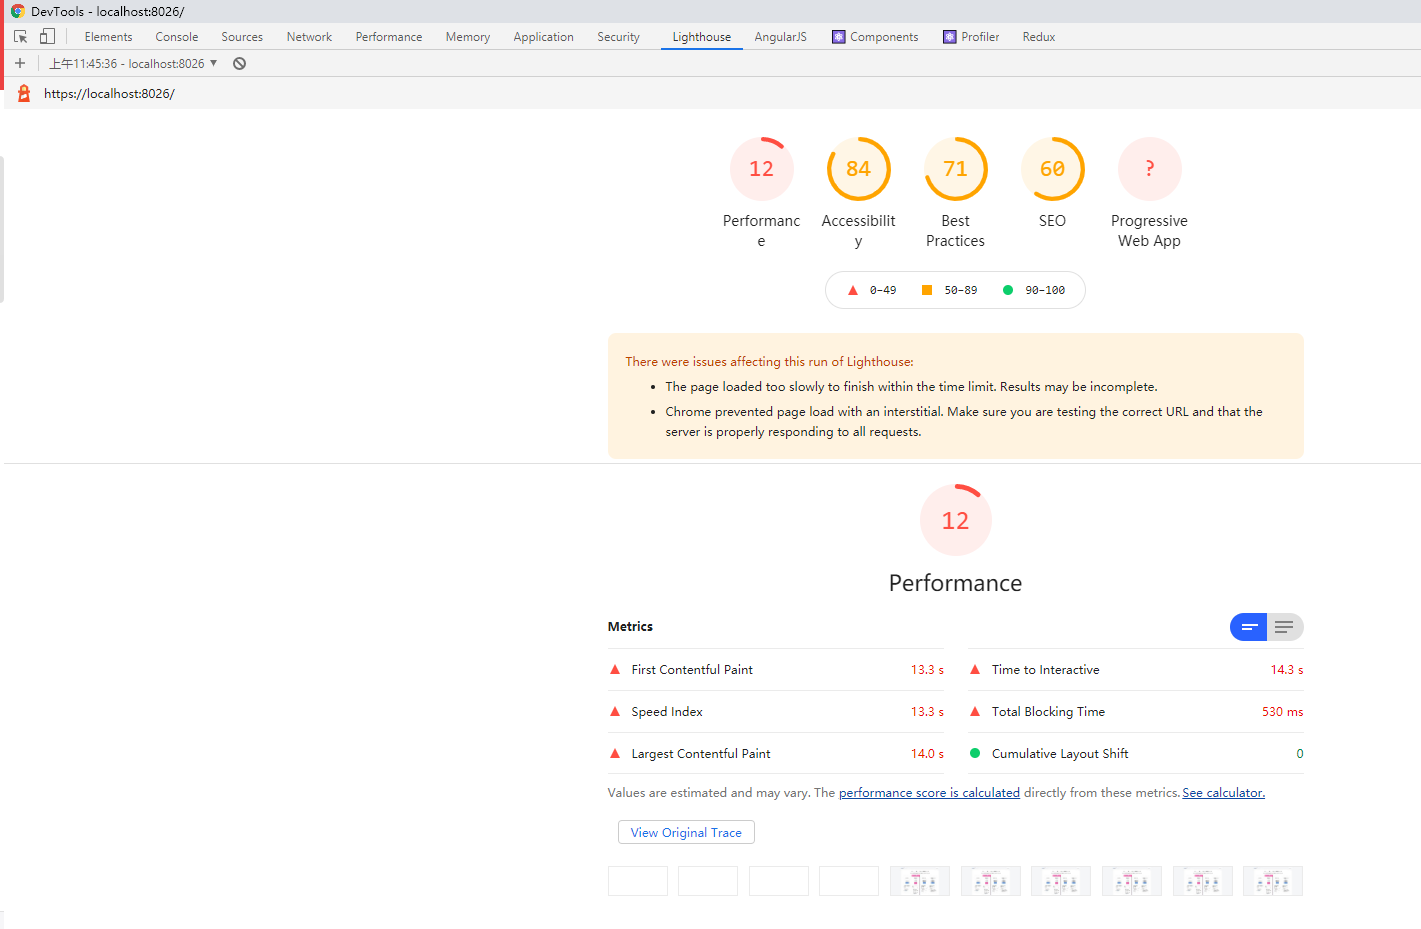Viewport: 1421px width, 929px height.
Task: Switch to the Redux tab
Action: click(1039, 37)
